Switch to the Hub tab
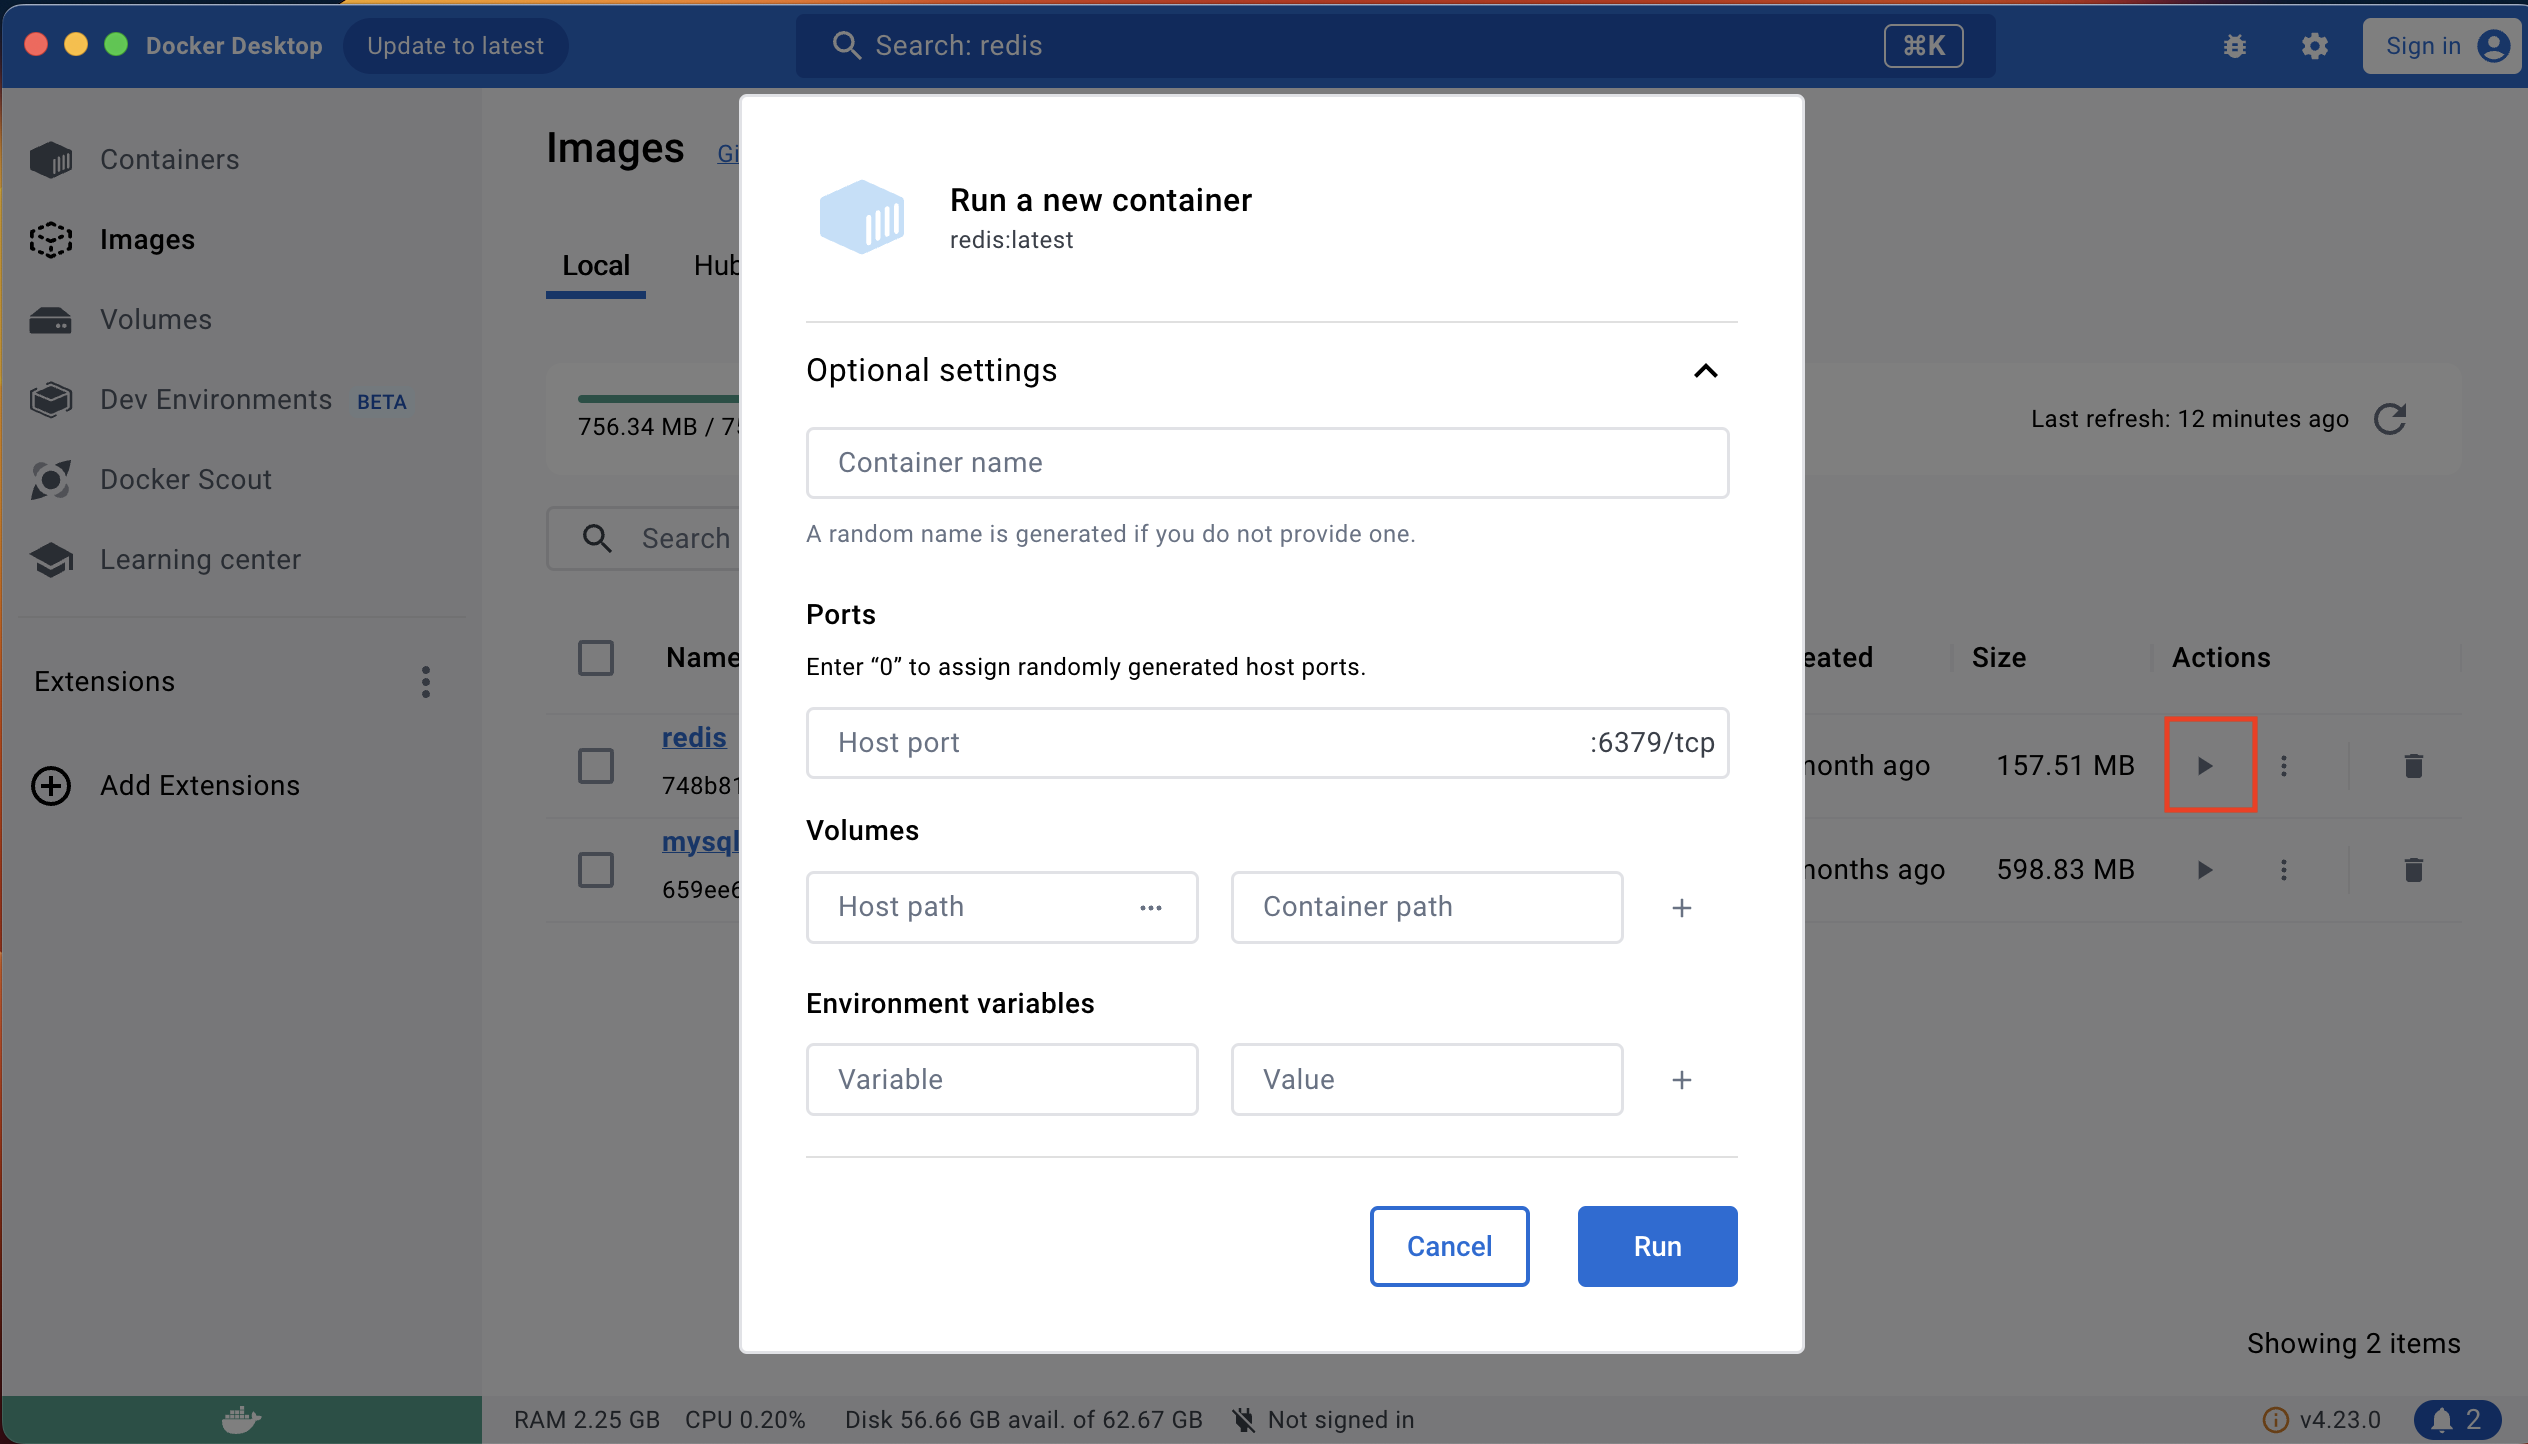This screenshot has width=2528, height=1444. [x=716, y=266]
